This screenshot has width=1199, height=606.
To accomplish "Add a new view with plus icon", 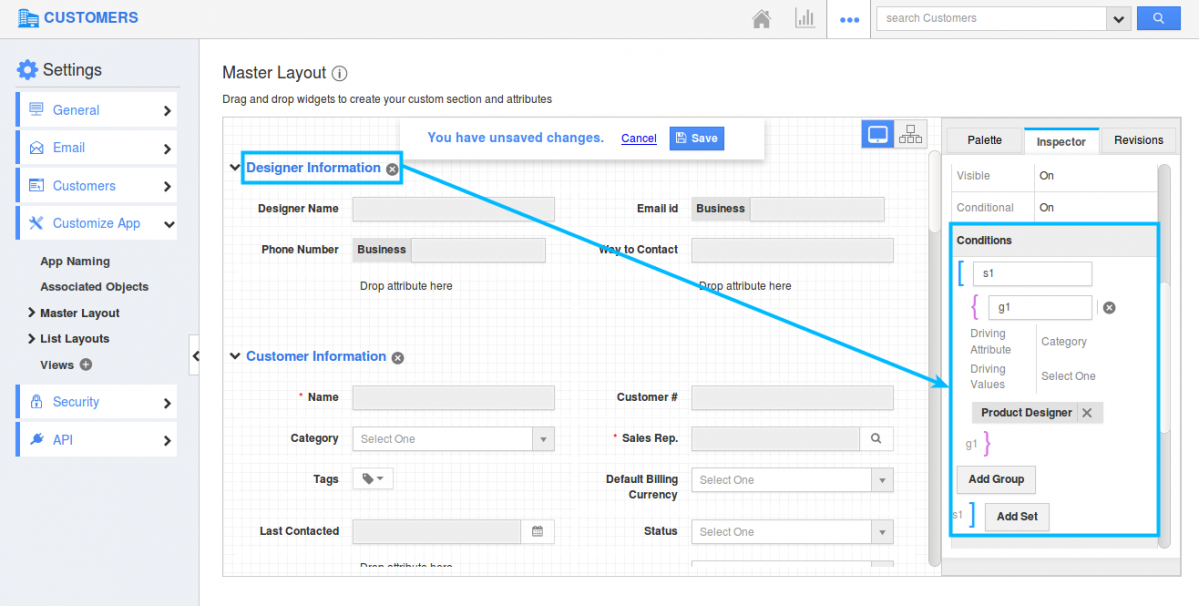I will [86, 365].
